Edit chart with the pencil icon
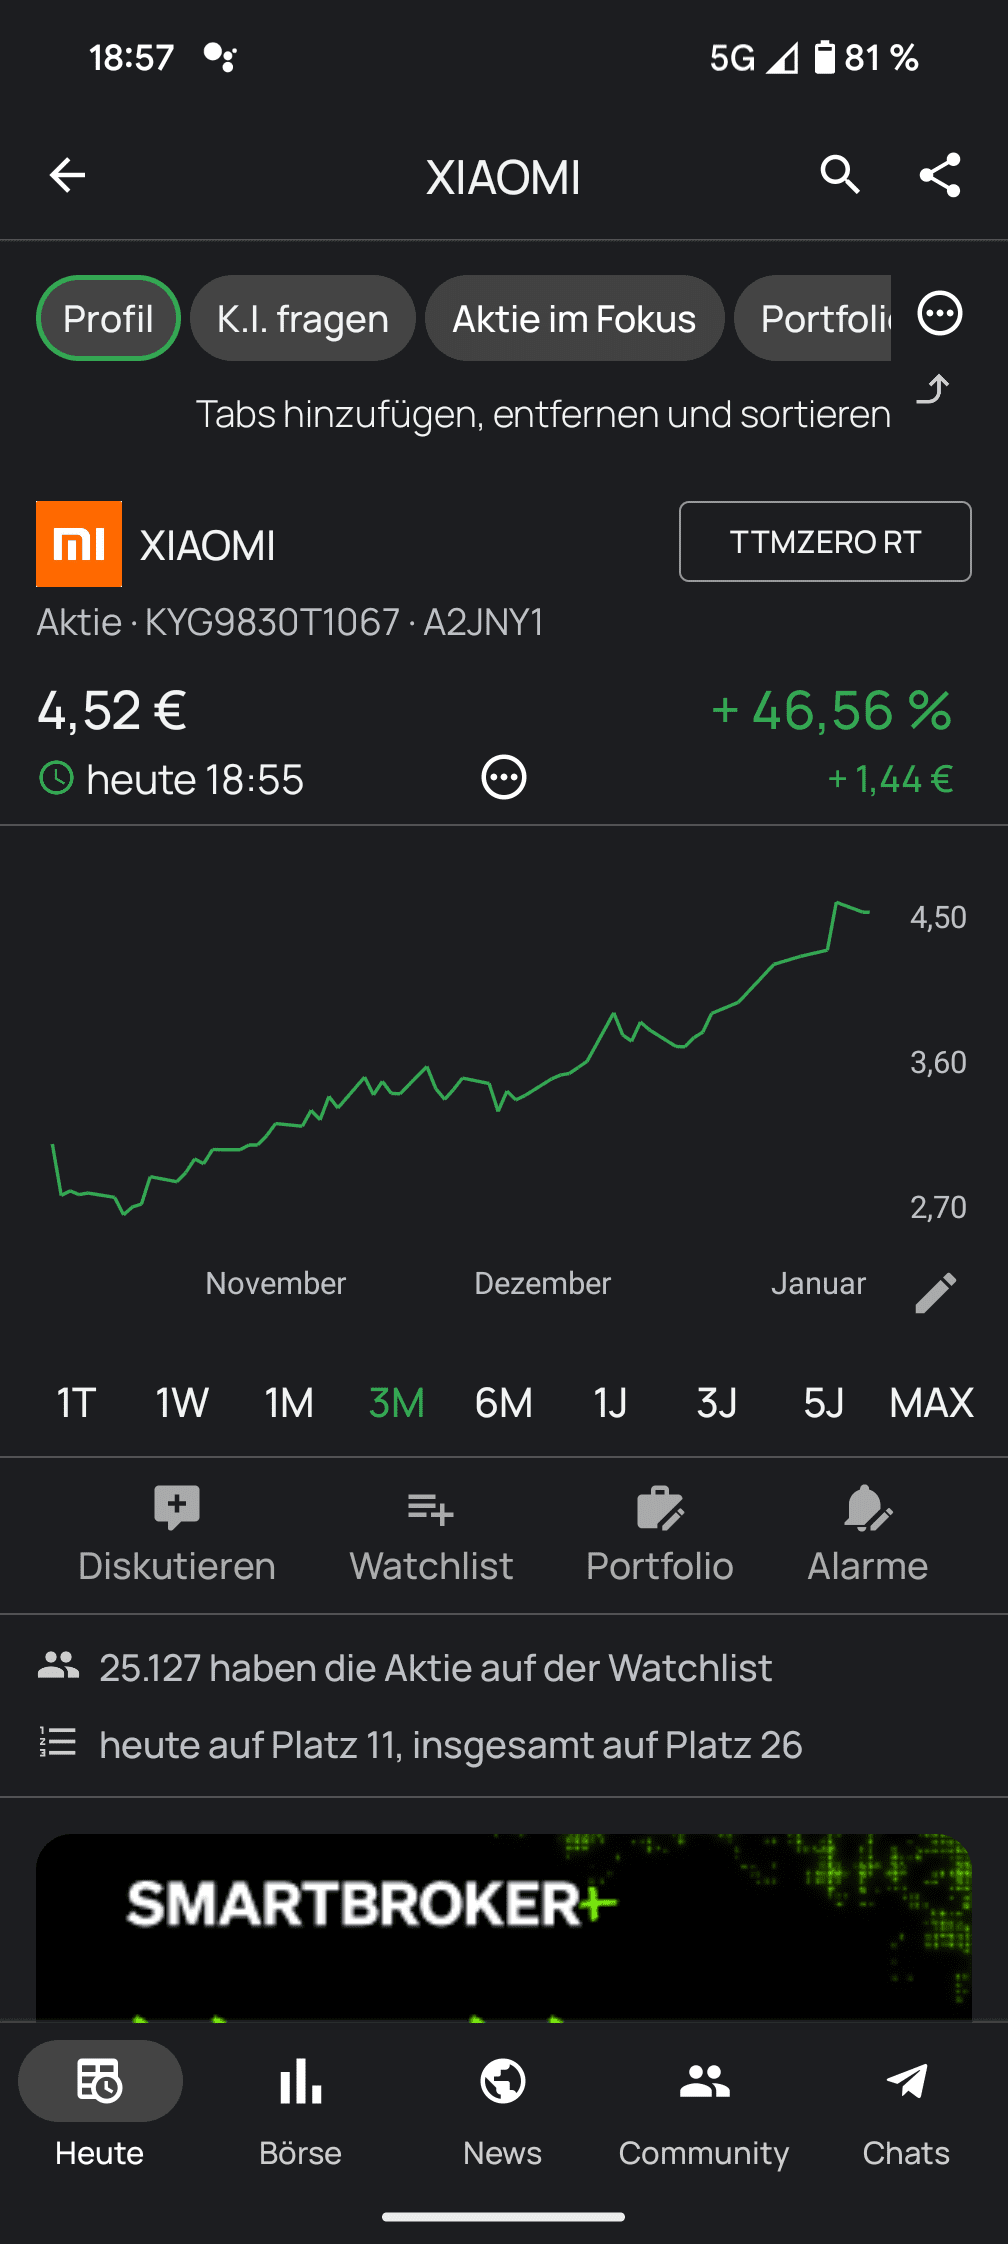The width and height of the screenshot is (1008, 2244). [x=936, y=1292]
